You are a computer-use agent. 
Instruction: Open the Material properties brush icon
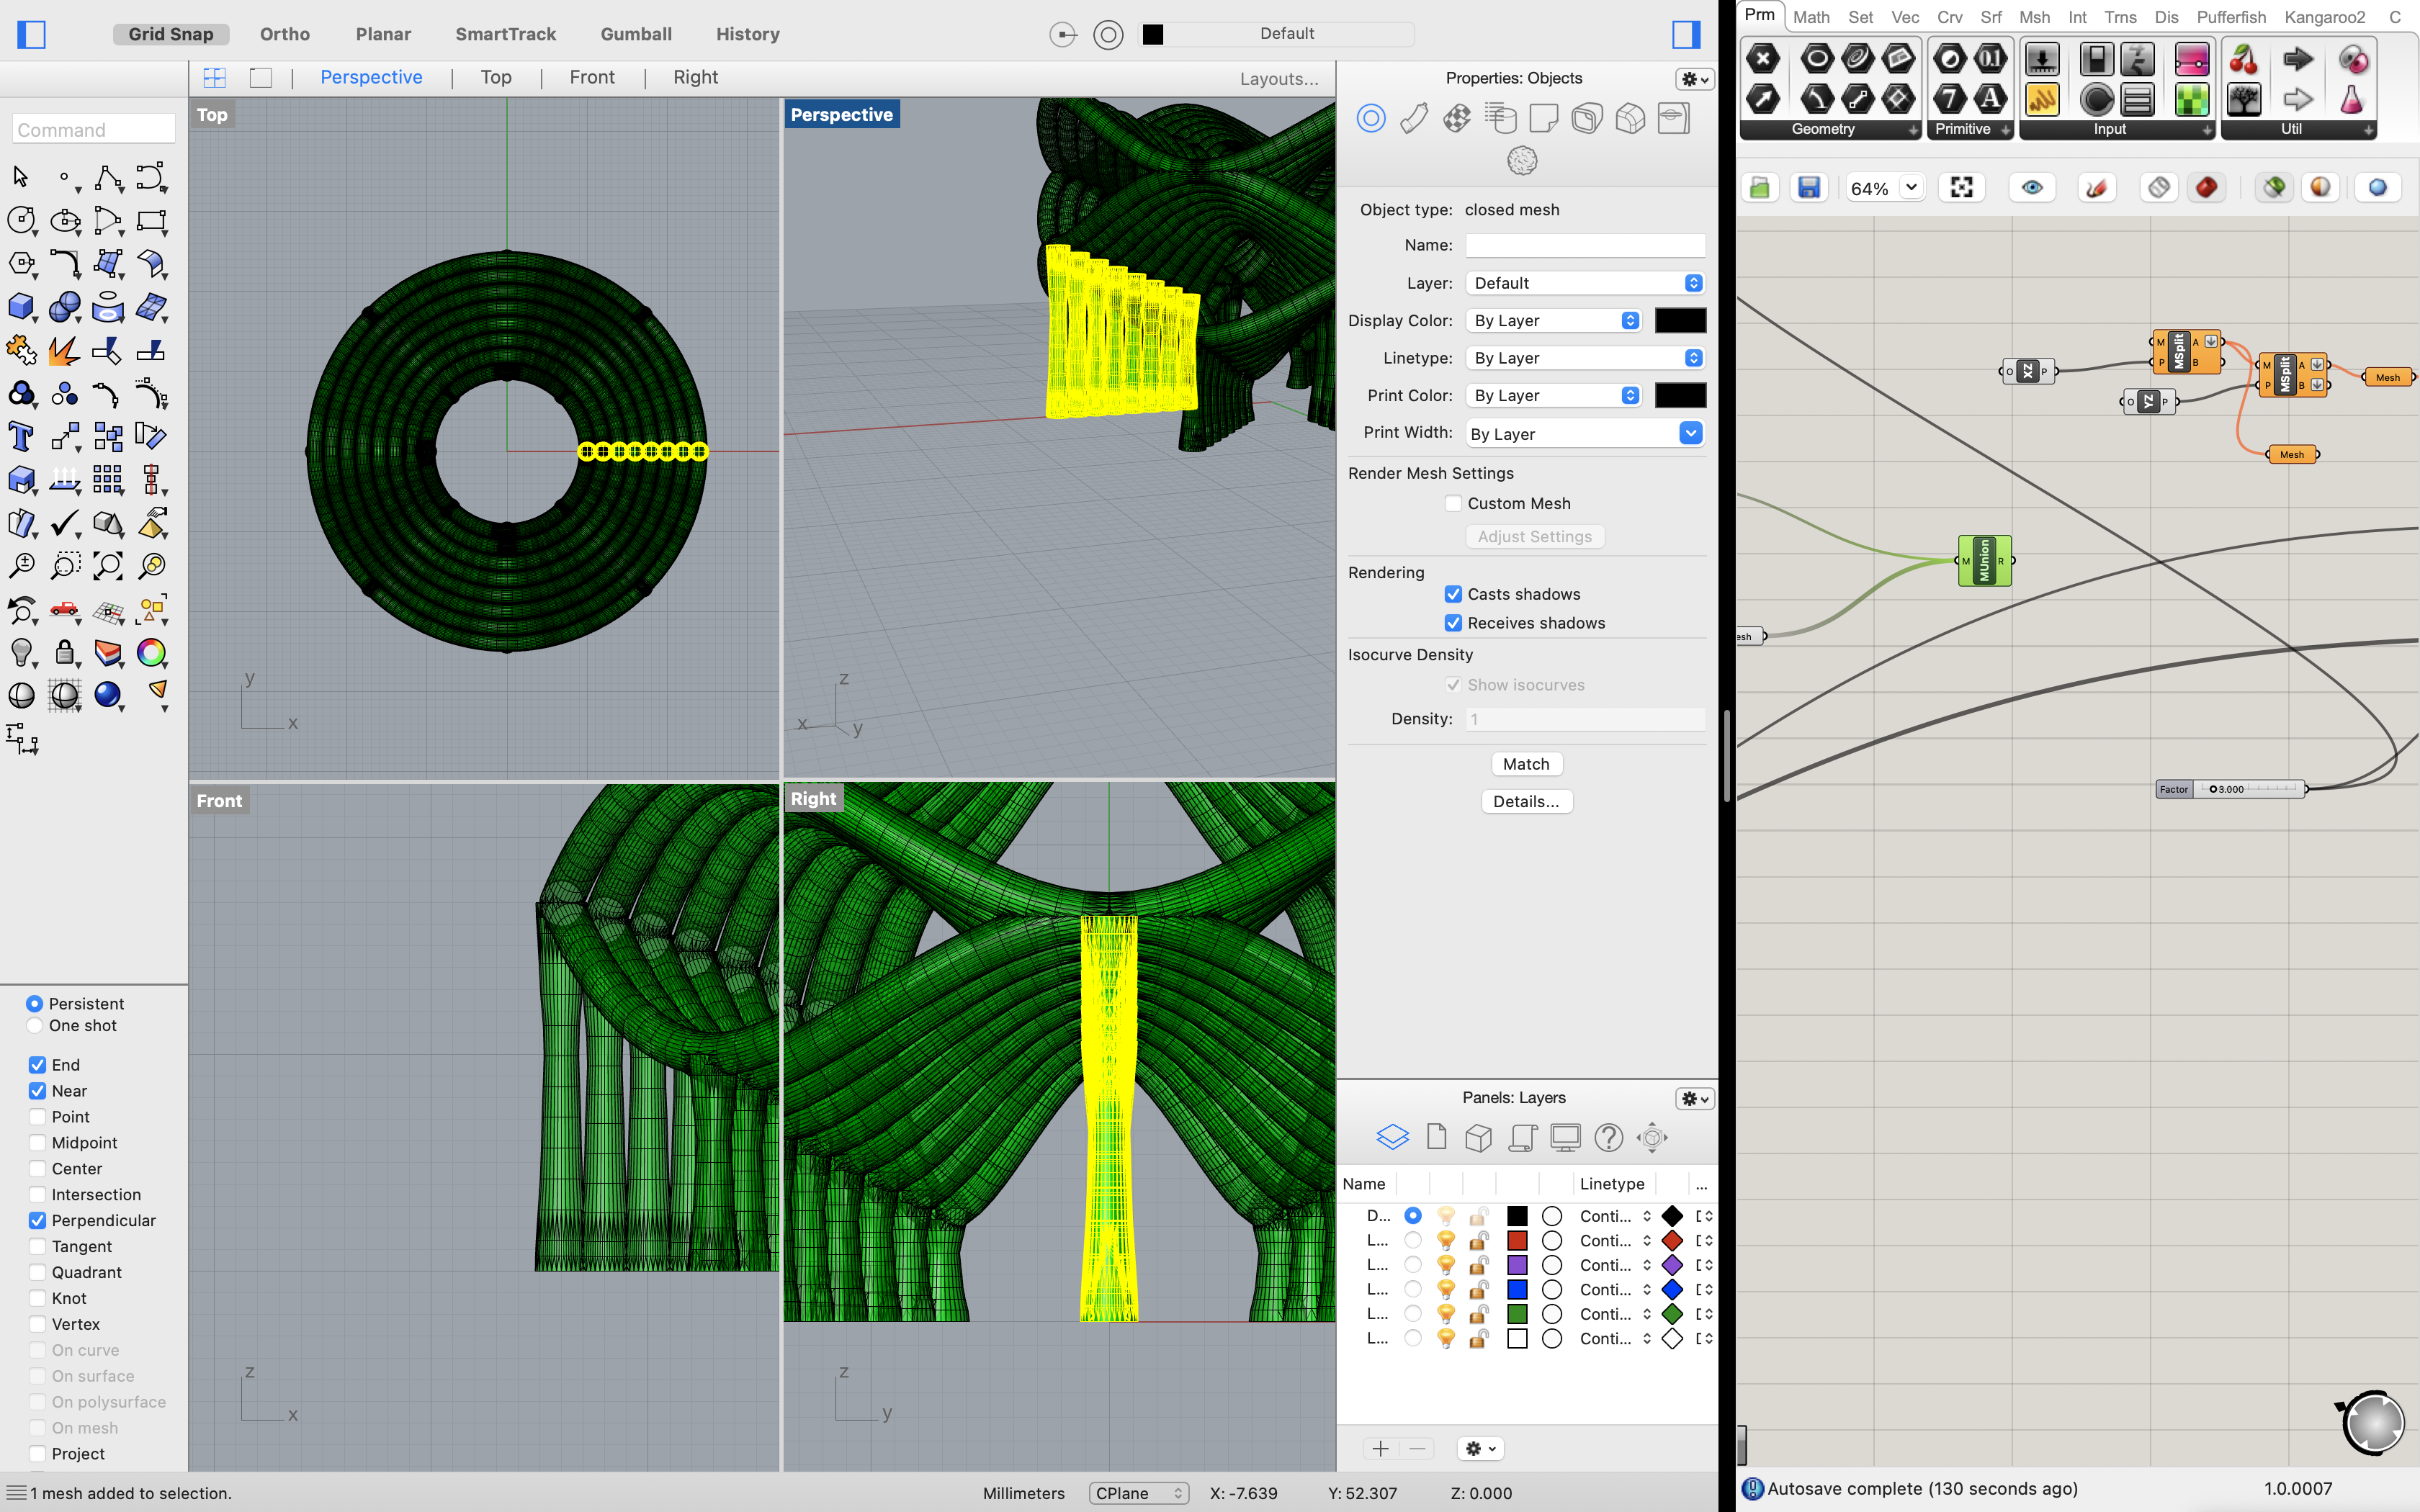(x=1414, y=119)
